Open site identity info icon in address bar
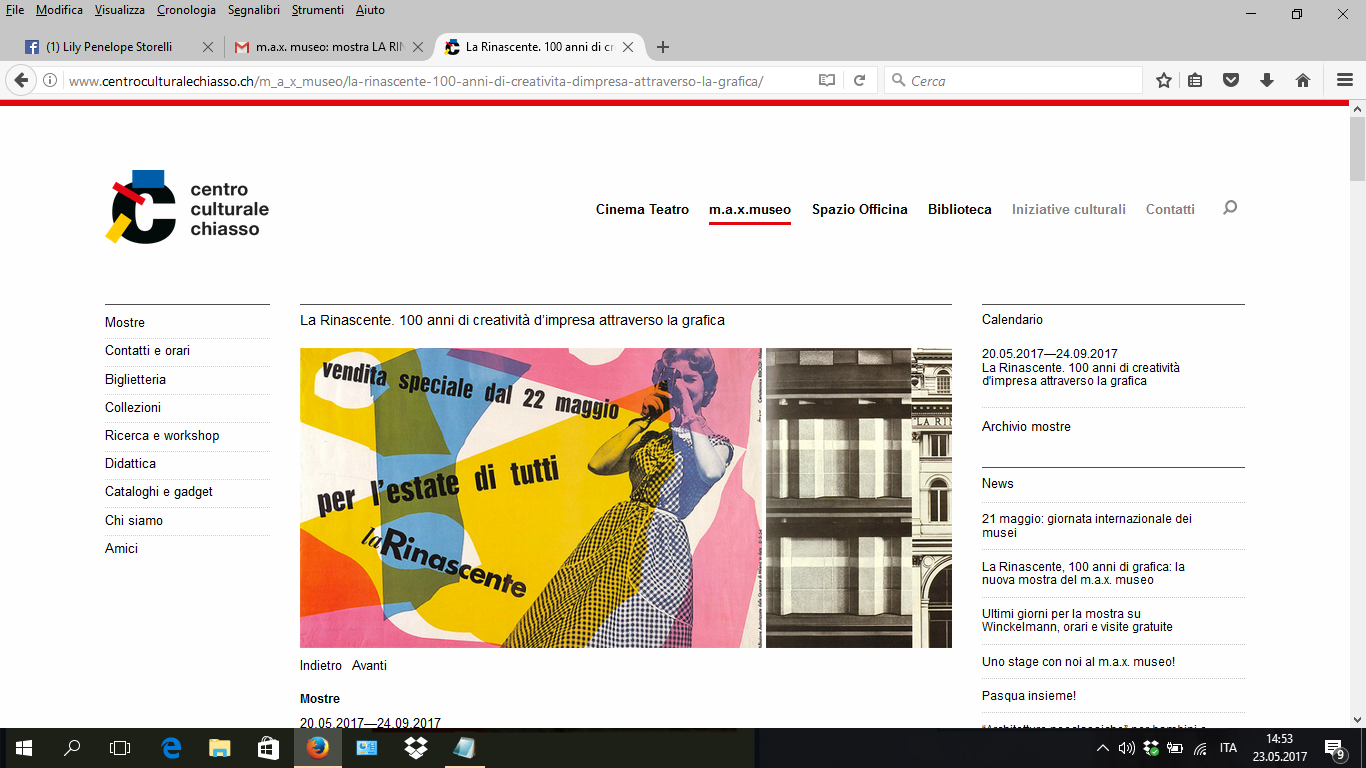 click(50, 81)
